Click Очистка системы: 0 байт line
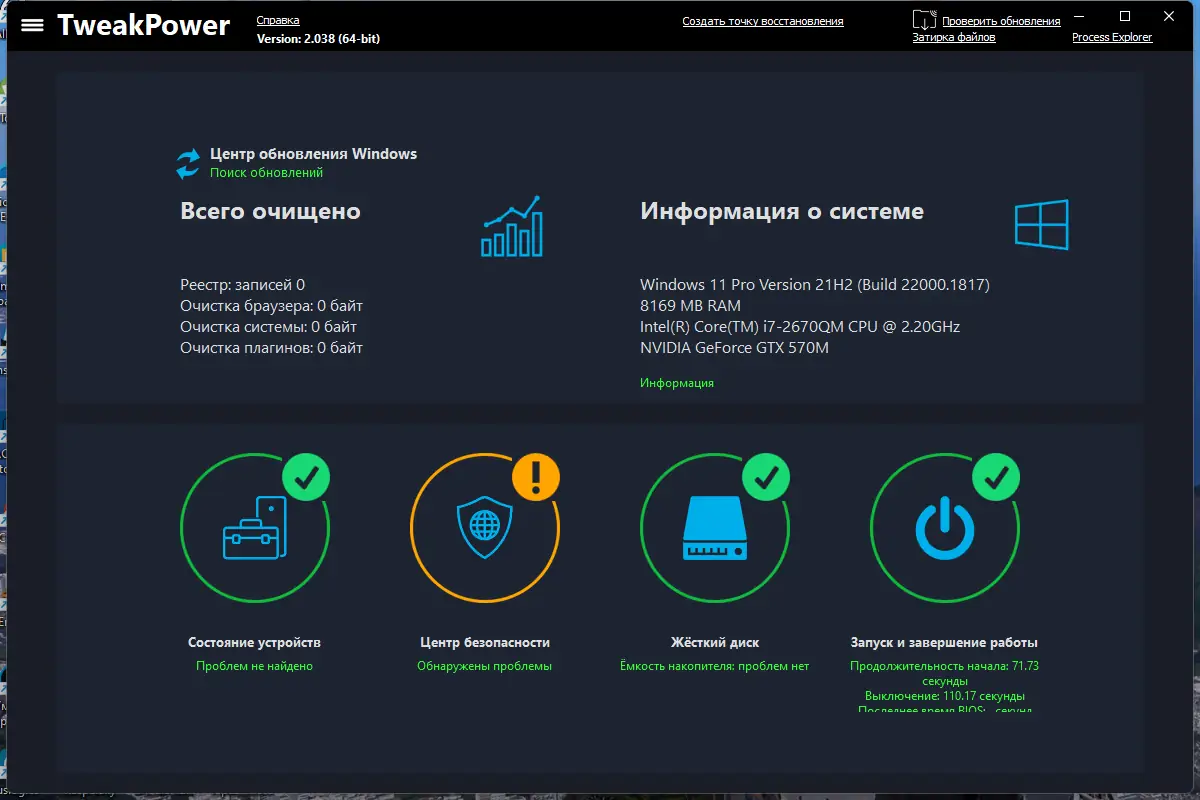The width and height of the screenshot is (1200, 800). point(268,327)
